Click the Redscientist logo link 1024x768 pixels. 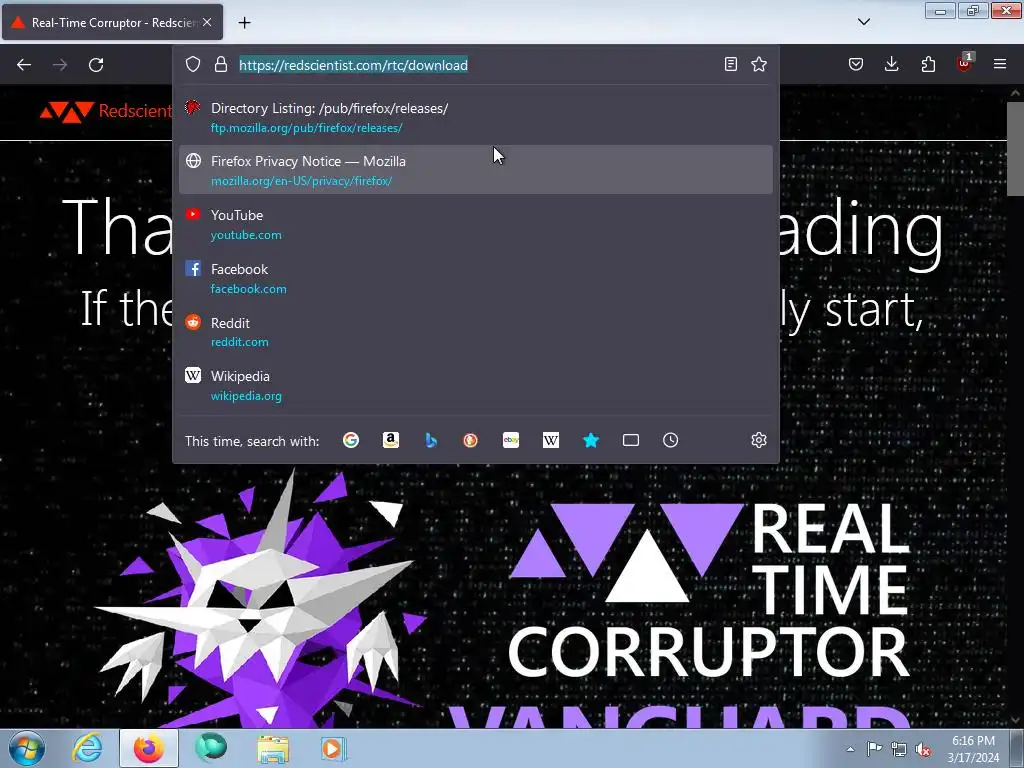pos(106,111)
